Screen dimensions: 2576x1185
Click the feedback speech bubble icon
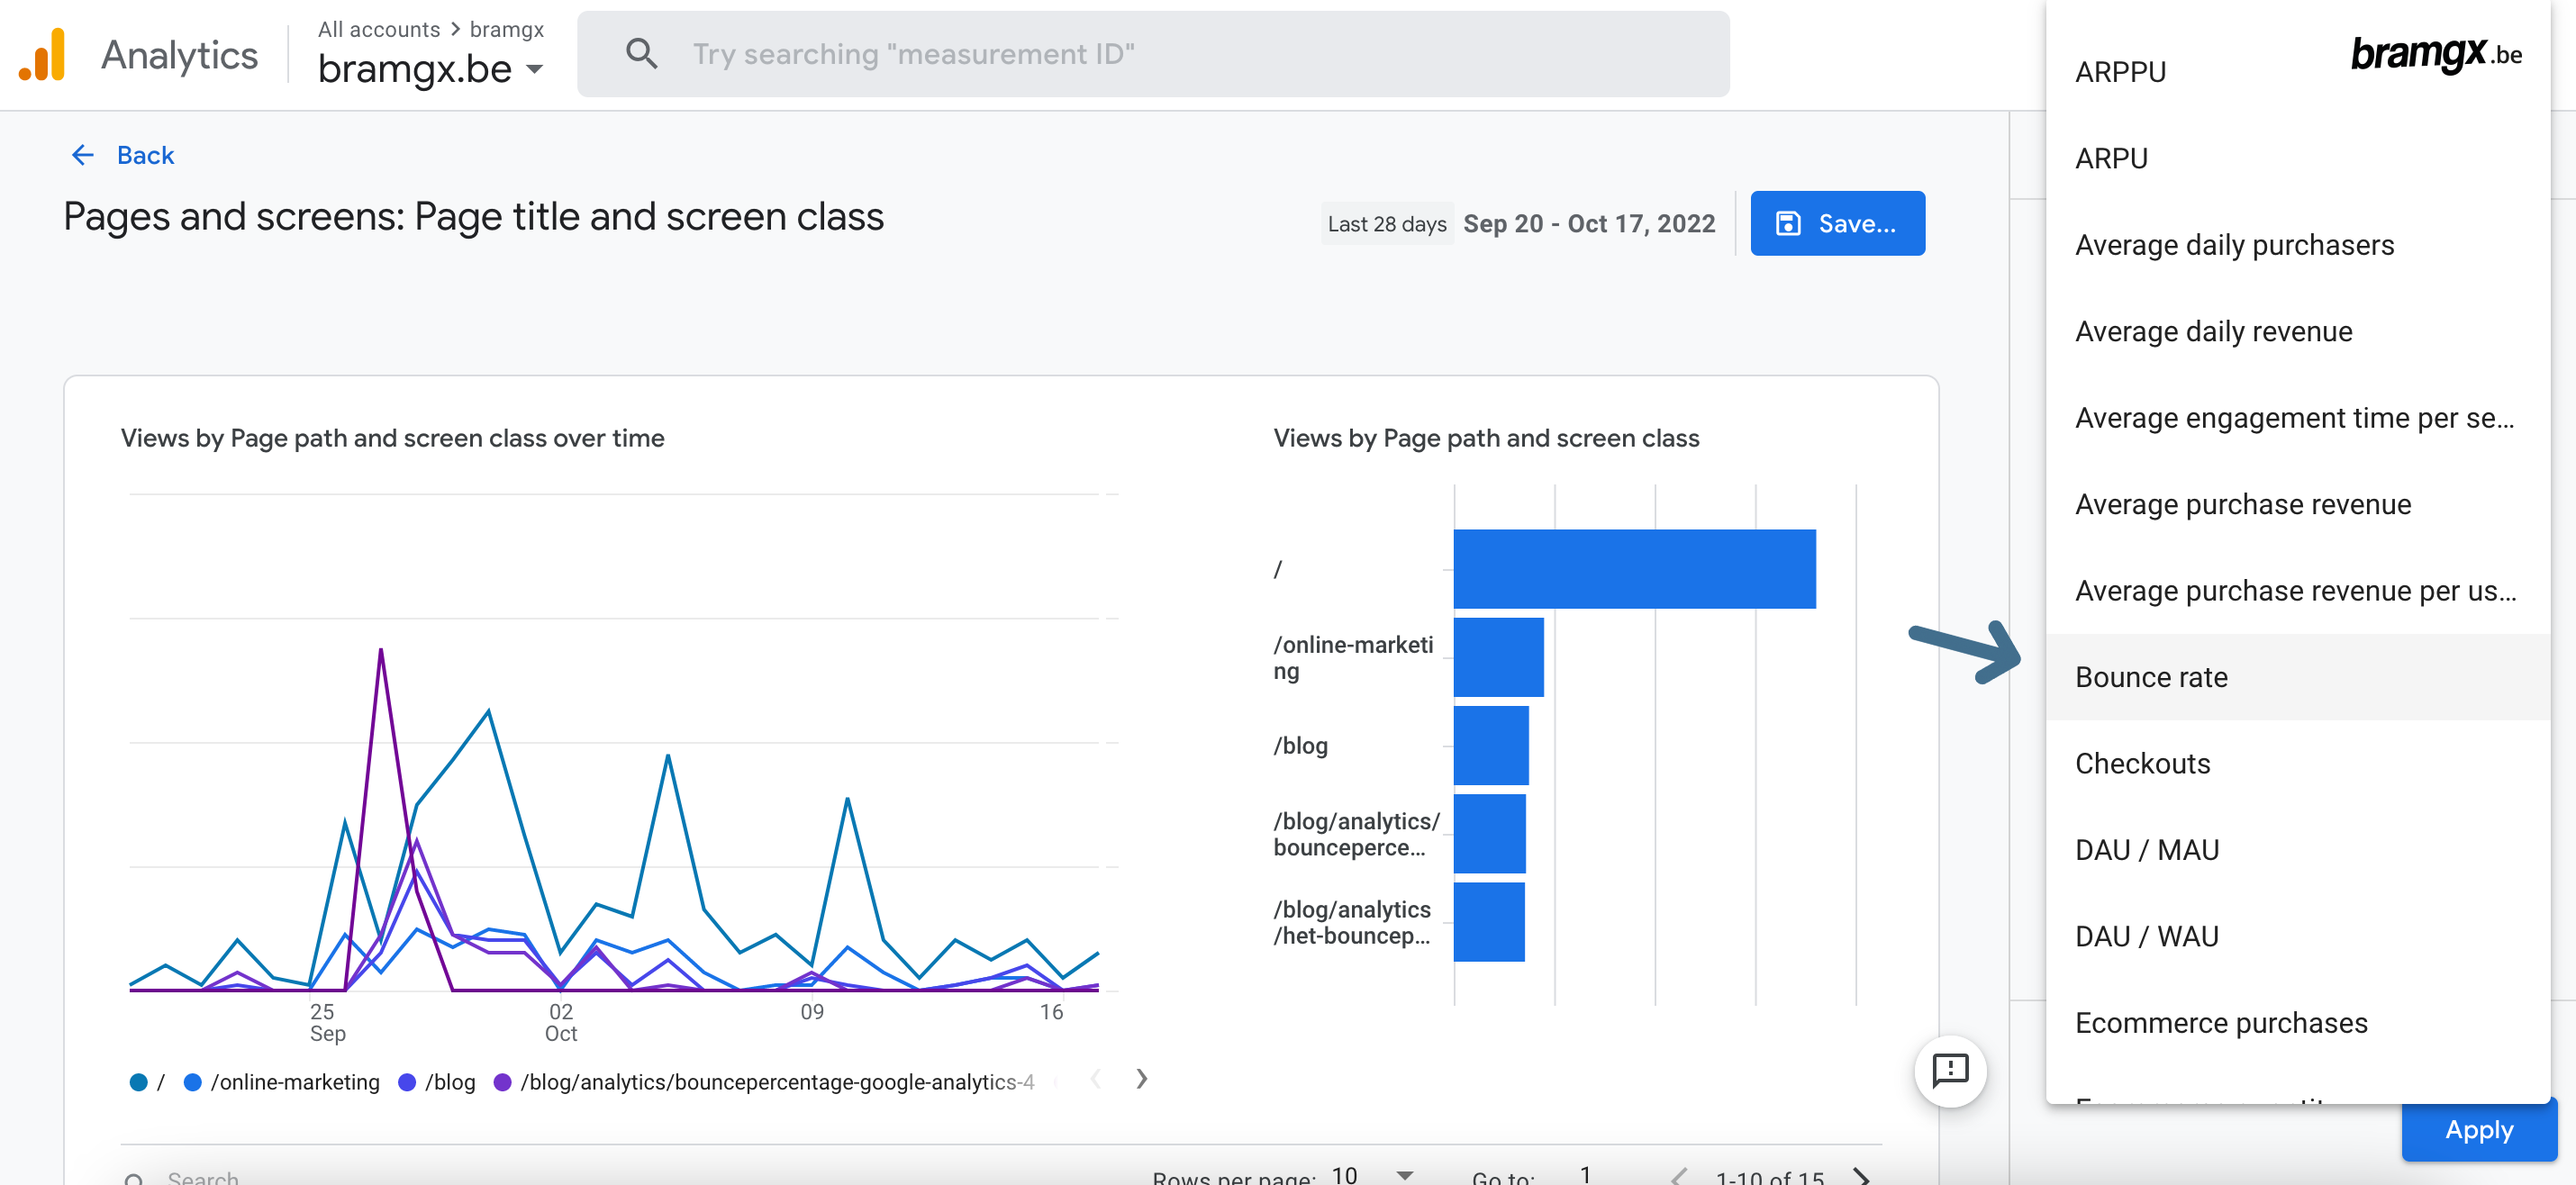coord(1950,1068)
